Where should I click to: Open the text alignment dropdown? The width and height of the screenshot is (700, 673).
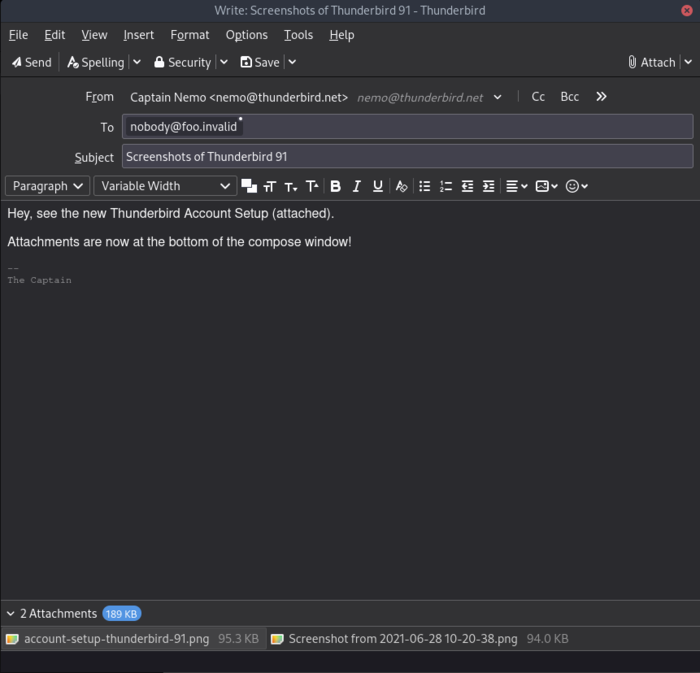(x=517, y=186)
